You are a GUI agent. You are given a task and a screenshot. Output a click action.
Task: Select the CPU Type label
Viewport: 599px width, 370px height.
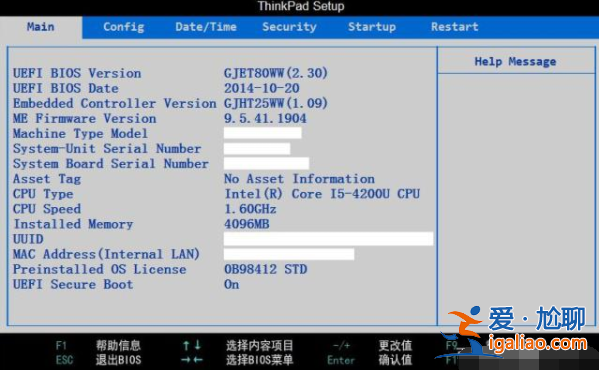point(43,194)
